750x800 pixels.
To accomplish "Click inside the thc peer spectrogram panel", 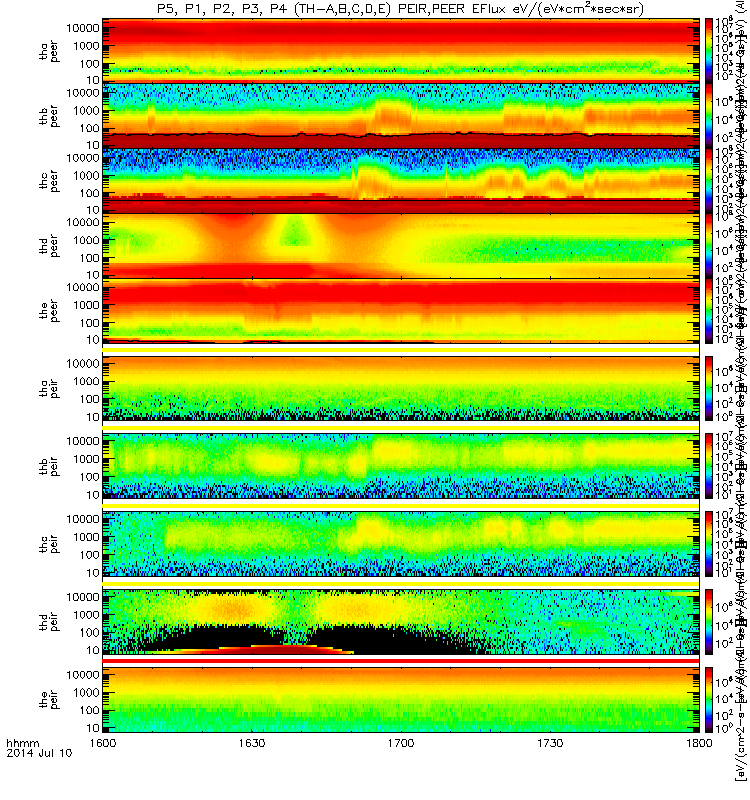I will (401, 180).
